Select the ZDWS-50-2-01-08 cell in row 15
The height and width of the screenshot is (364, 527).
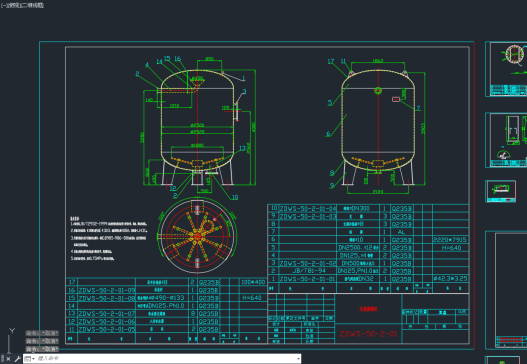(x=107, y=298)
